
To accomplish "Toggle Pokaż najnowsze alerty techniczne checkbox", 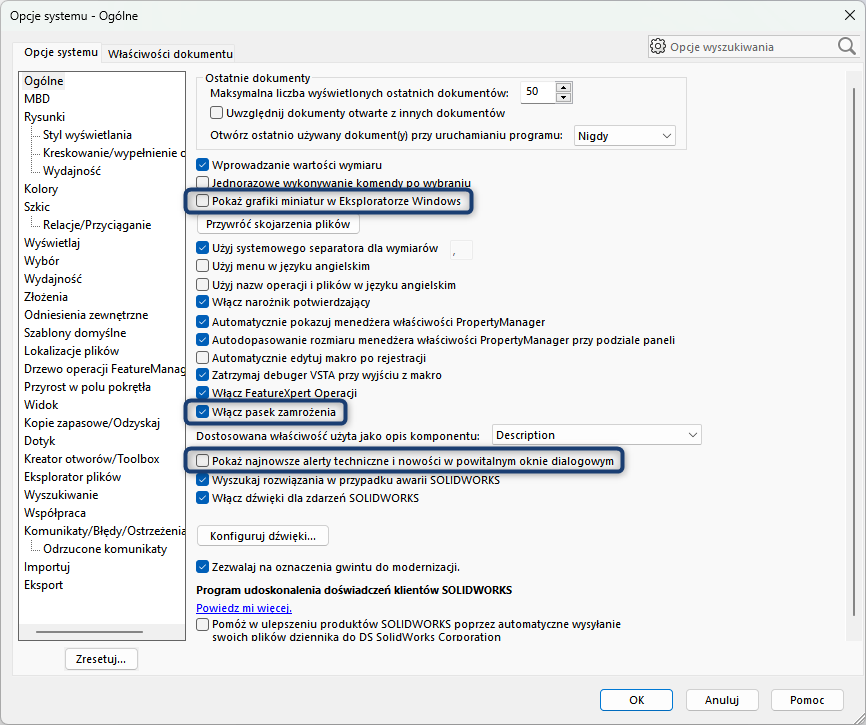I will coord(203,460).
